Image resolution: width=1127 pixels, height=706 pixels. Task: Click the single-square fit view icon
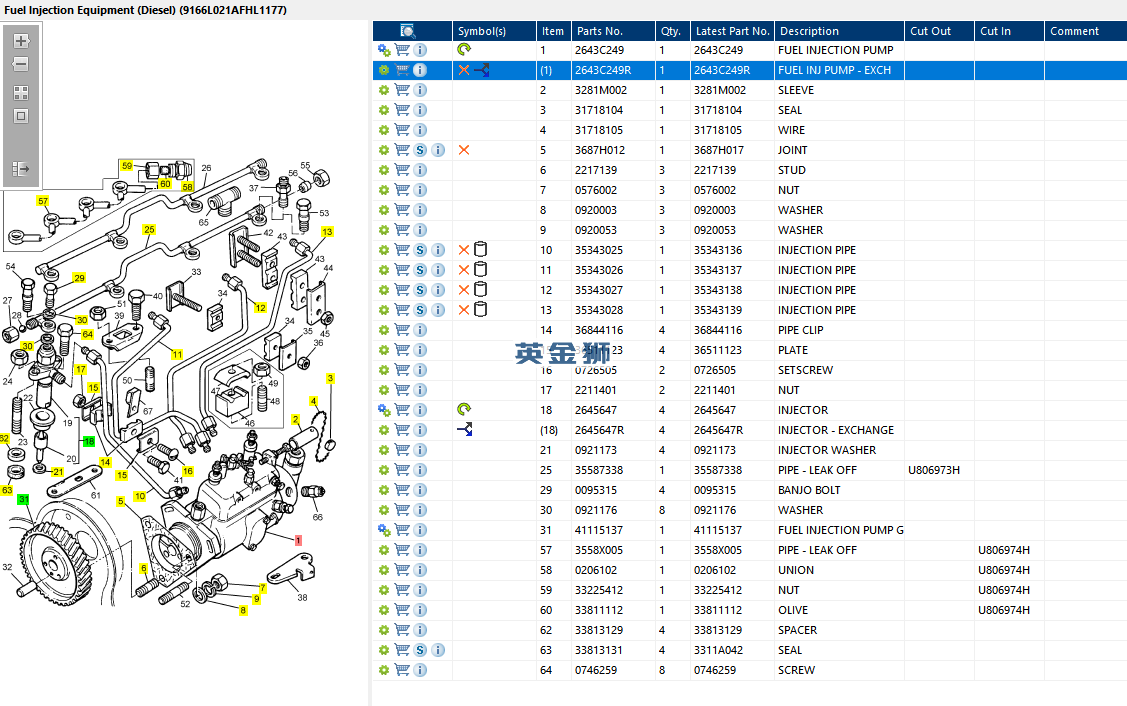(20, 116)
